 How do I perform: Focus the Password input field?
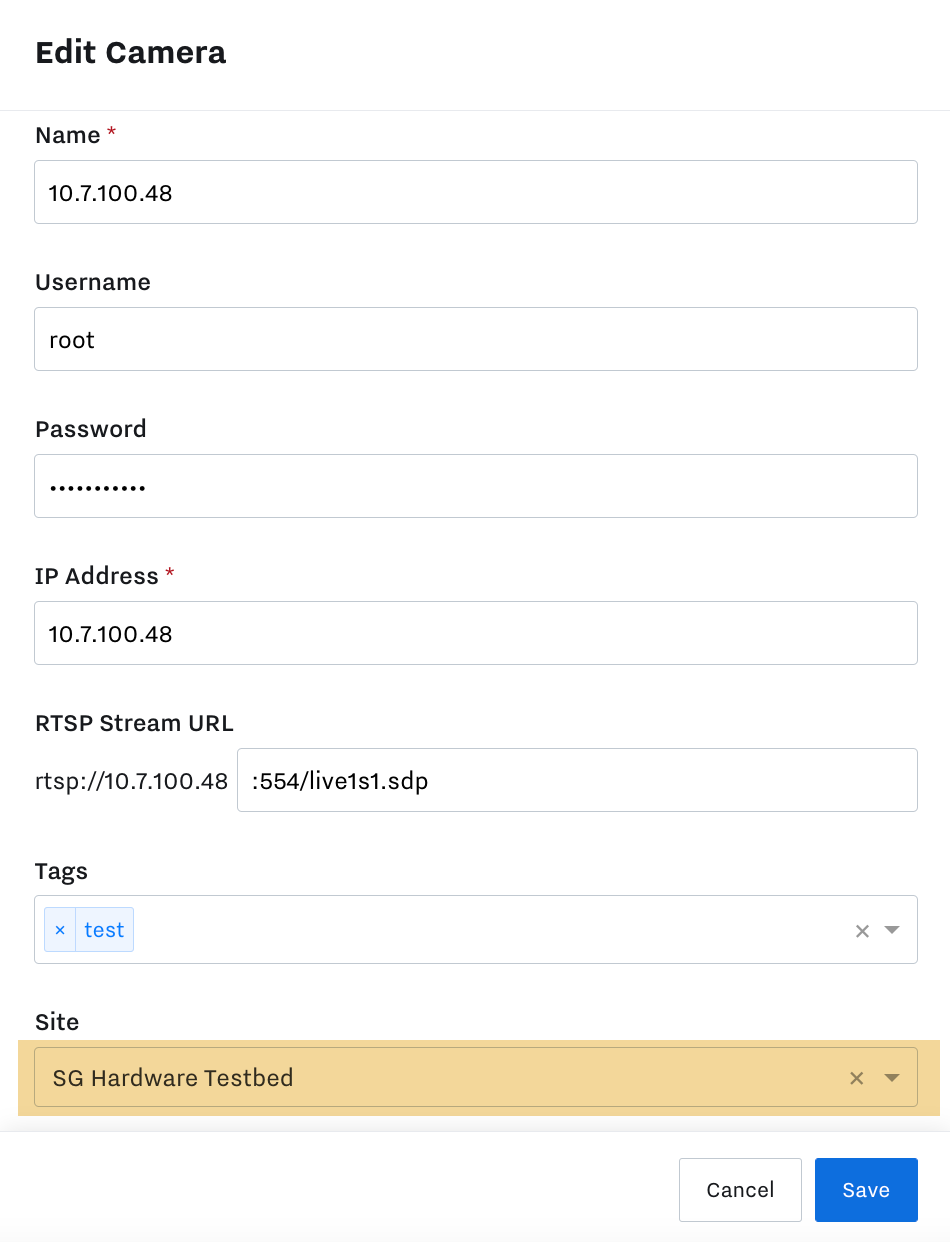tap(476, 486)
